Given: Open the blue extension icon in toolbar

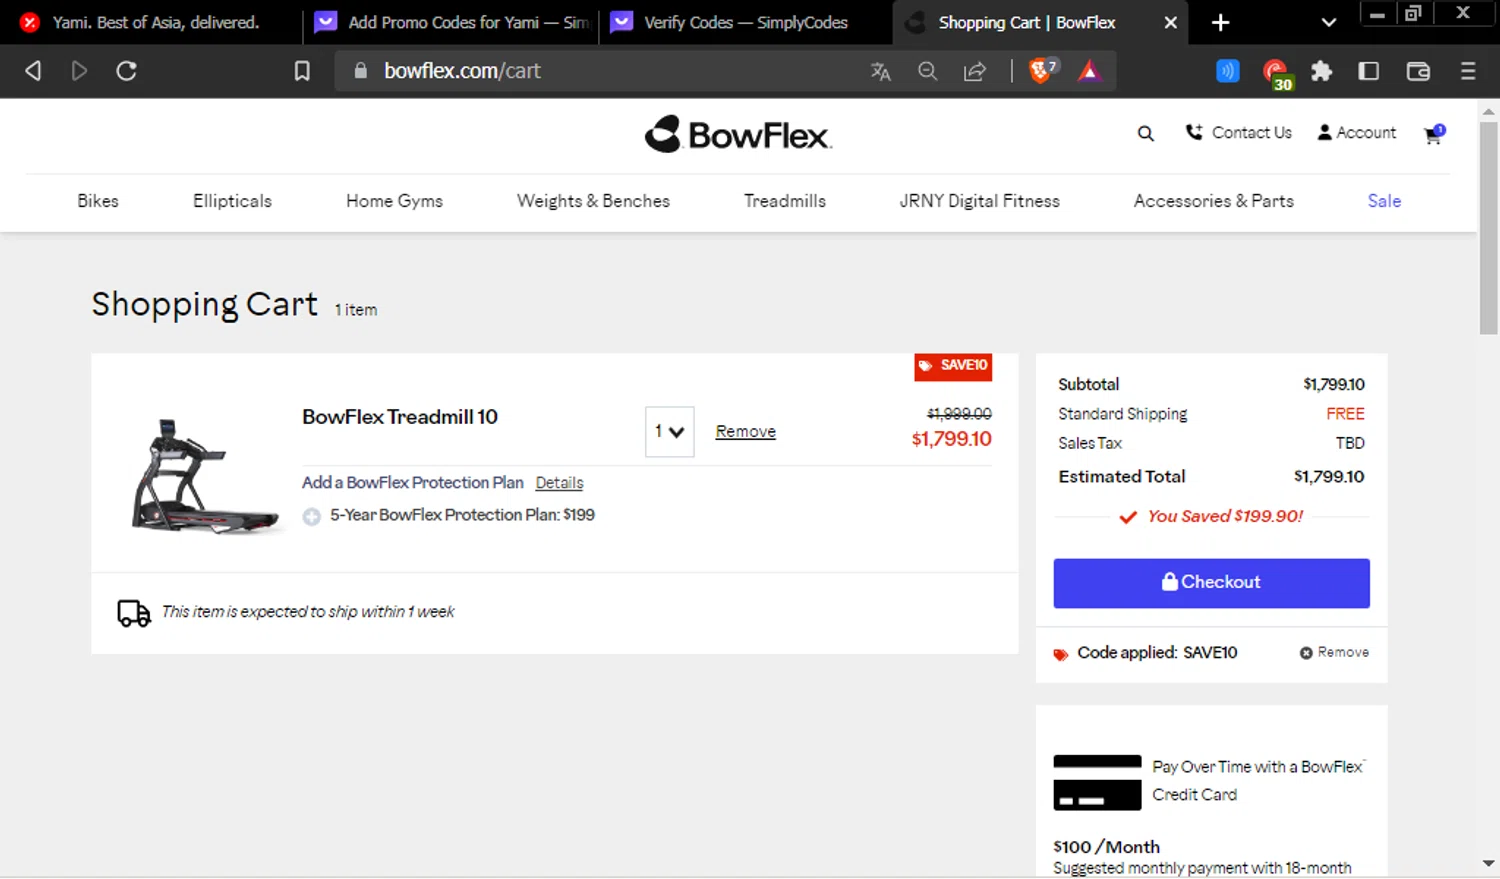Looking at the screenshot, I should click(1228, 71).
